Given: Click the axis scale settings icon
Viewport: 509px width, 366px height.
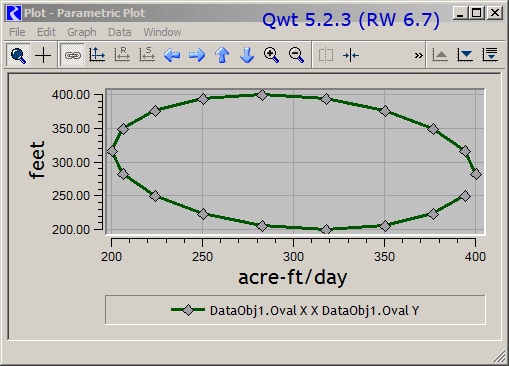Looking at the screenshot, I should coord(97,55).
